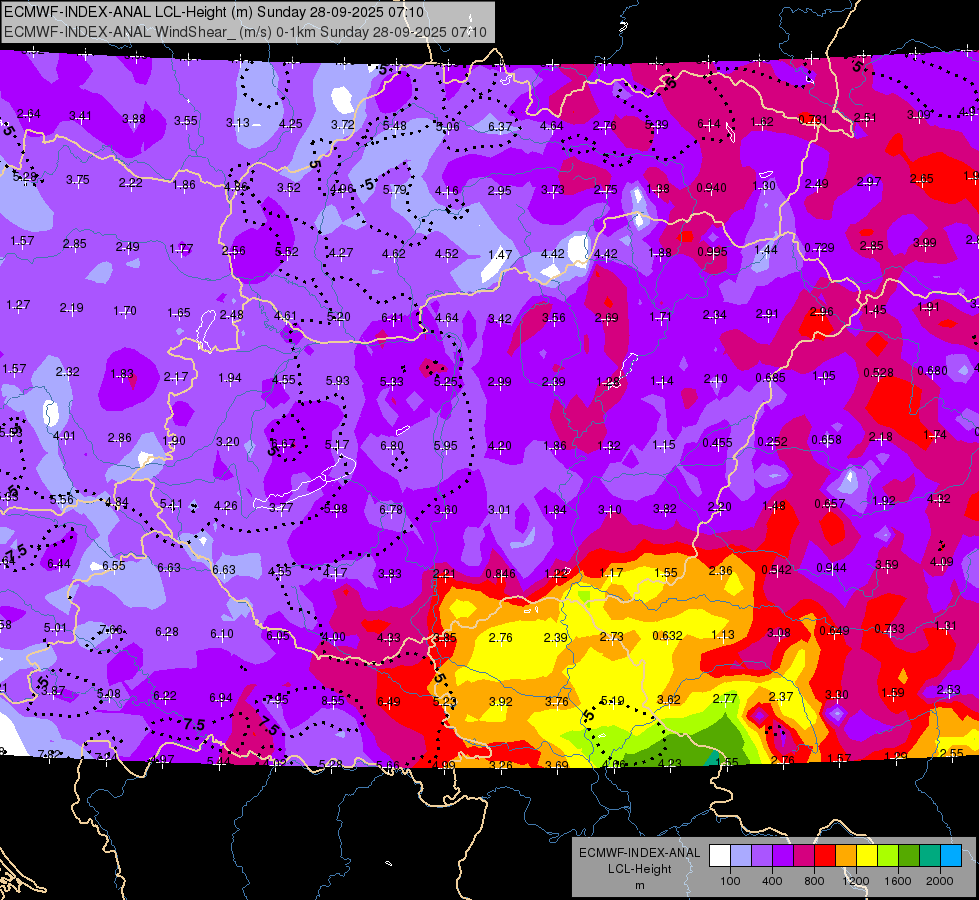Click wind shear value 3.72

click(343, 125)
